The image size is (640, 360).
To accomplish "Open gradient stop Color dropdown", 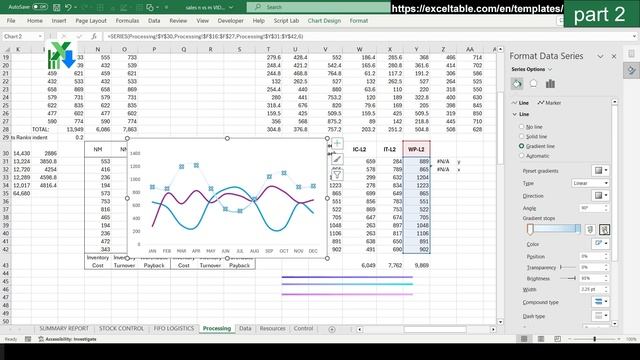I will (x=601, y=244).
